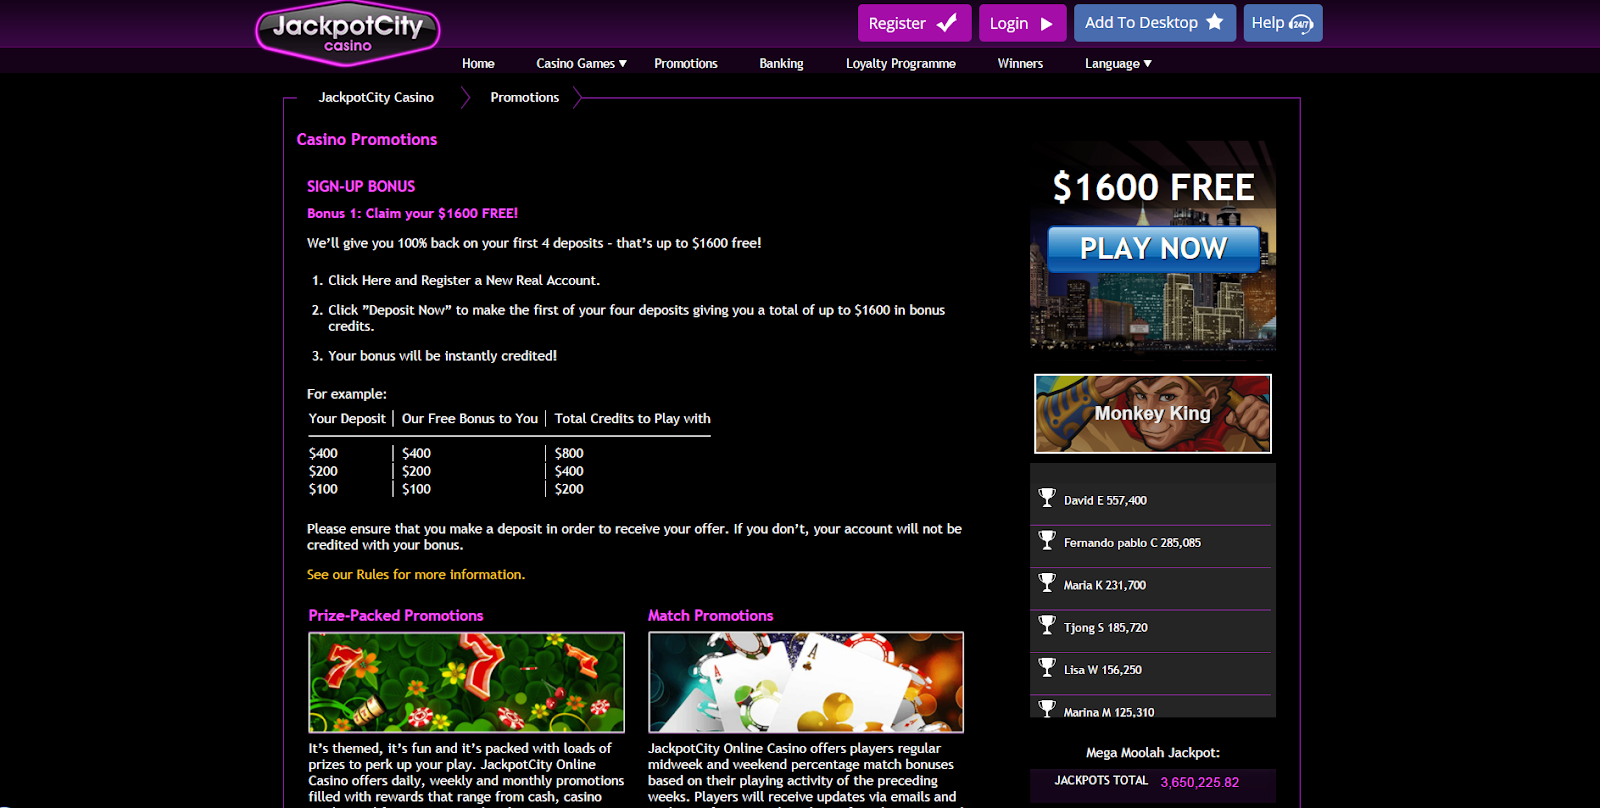Click trophy icon next to David E
Image resolution: width=1600 pixels, height=808 pixels.
(1047, 497)
